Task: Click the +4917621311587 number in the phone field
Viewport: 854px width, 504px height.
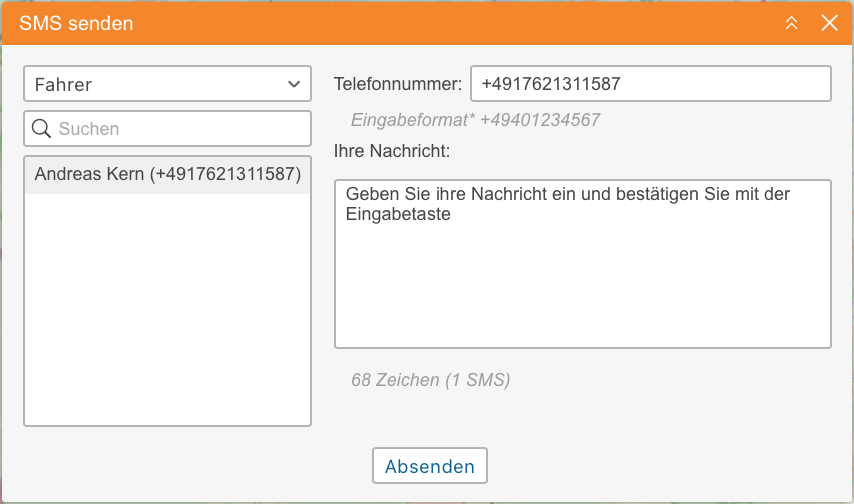Action: [551, 85]
